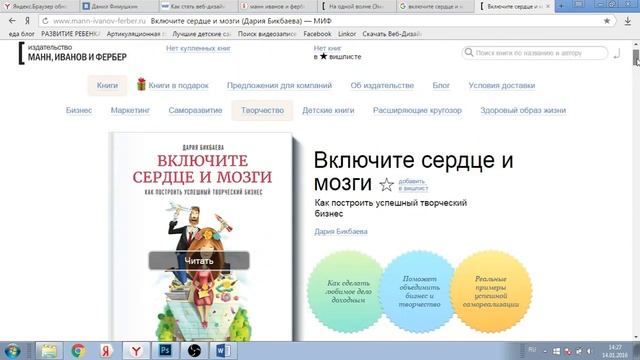Select 'Расширяющие кругозор' category
Screen dimensions: 640x360
417,110
